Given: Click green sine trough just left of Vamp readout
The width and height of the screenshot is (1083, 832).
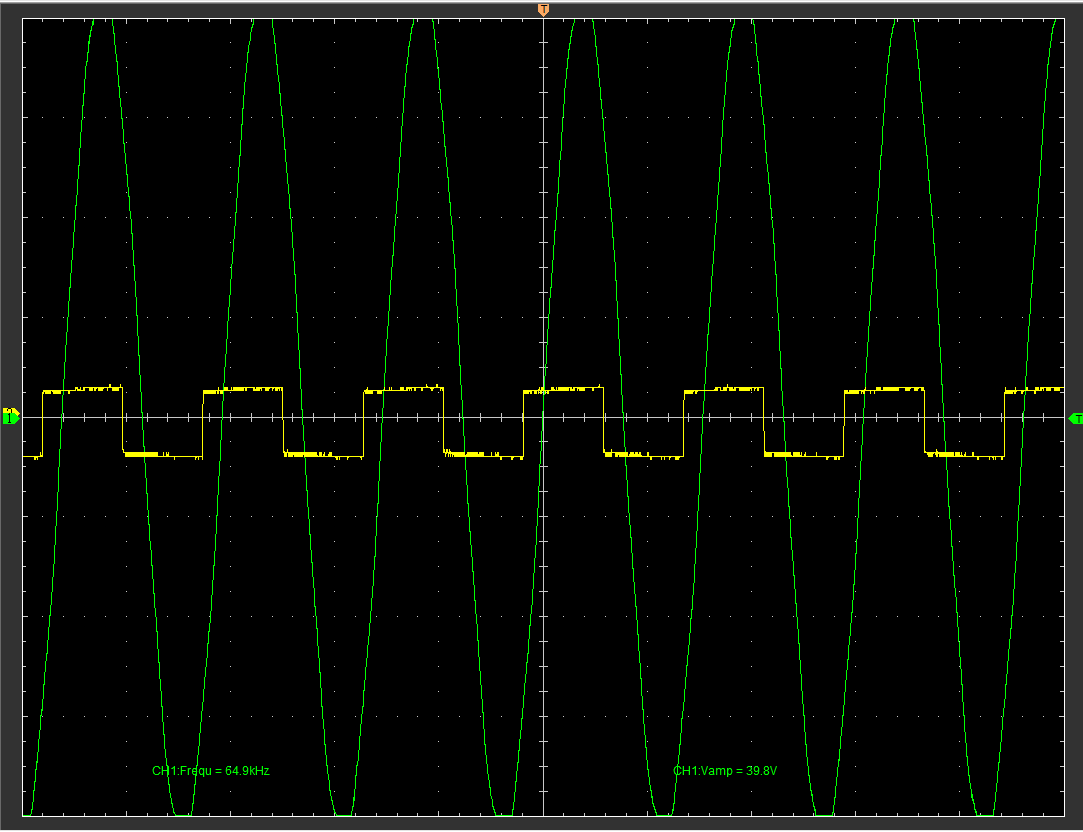Looking at the screenshot, I should tap(662, 812).
